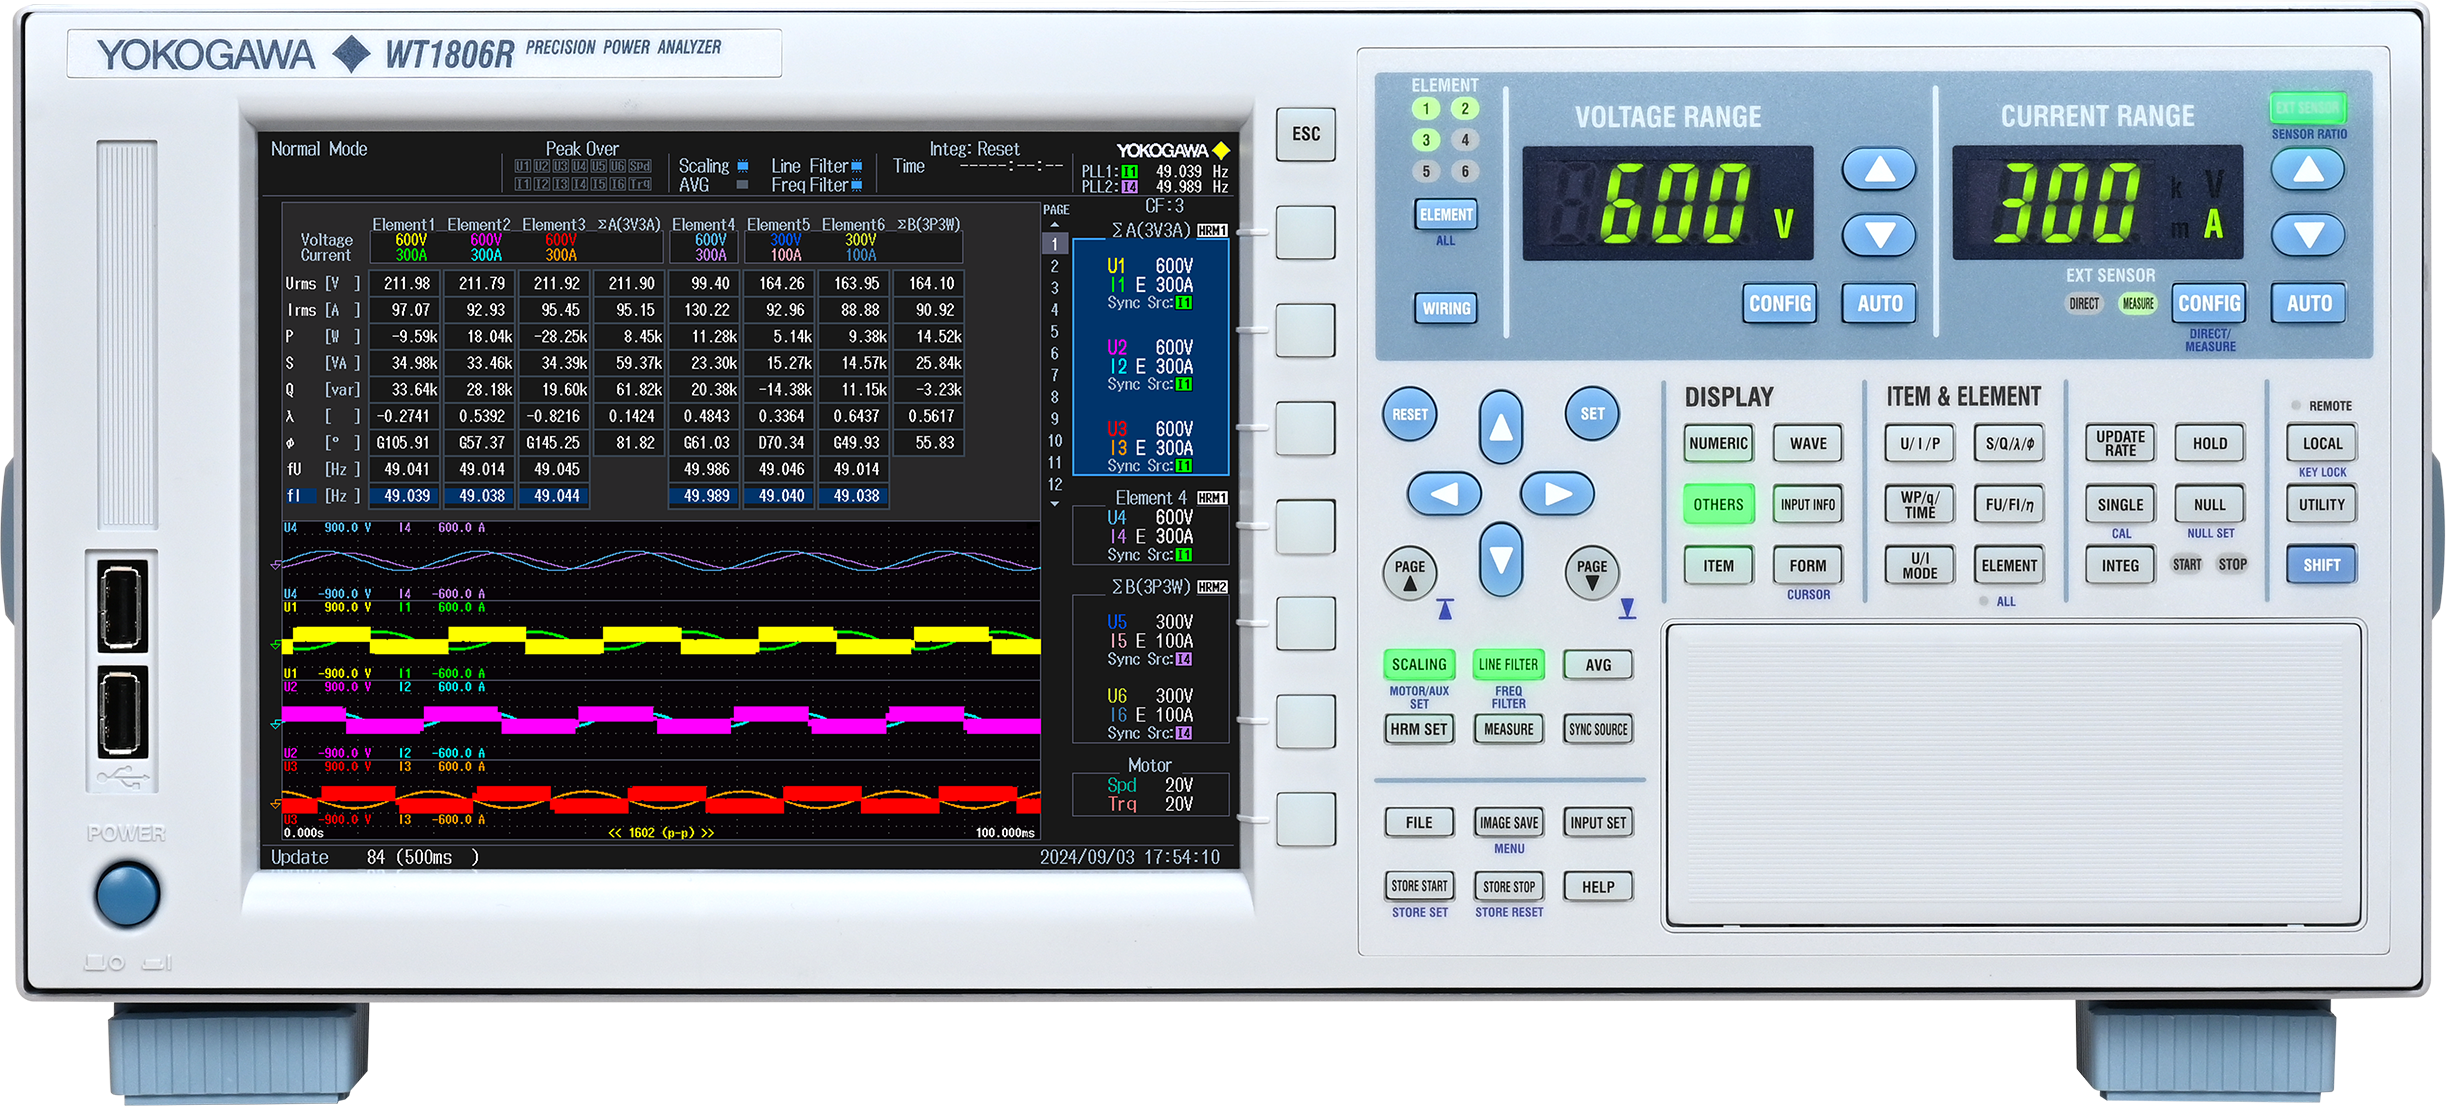Enable HOLD mode
Image resolution: width=2446 pixels, height=1106 pixels.
click(x=2209, y=443)
